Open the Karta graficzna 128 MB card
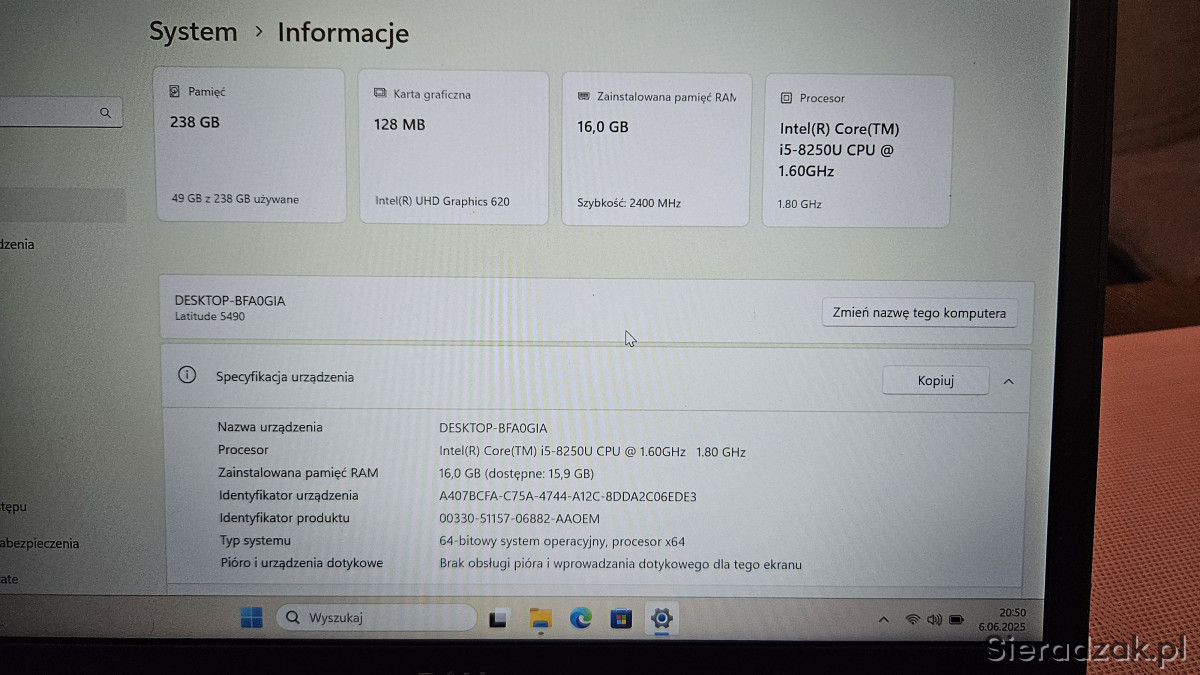Viewport: 1200px width, 675px height. click(x=454, y=148)
